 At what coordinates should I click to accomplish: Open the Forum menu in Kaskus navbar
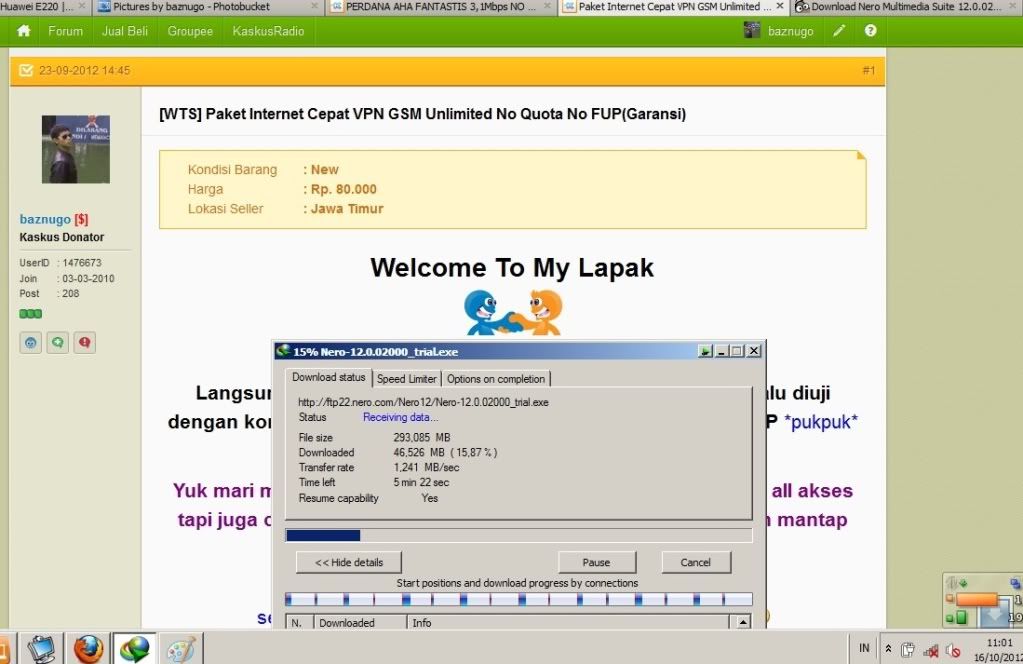click(x=65, y=31)
